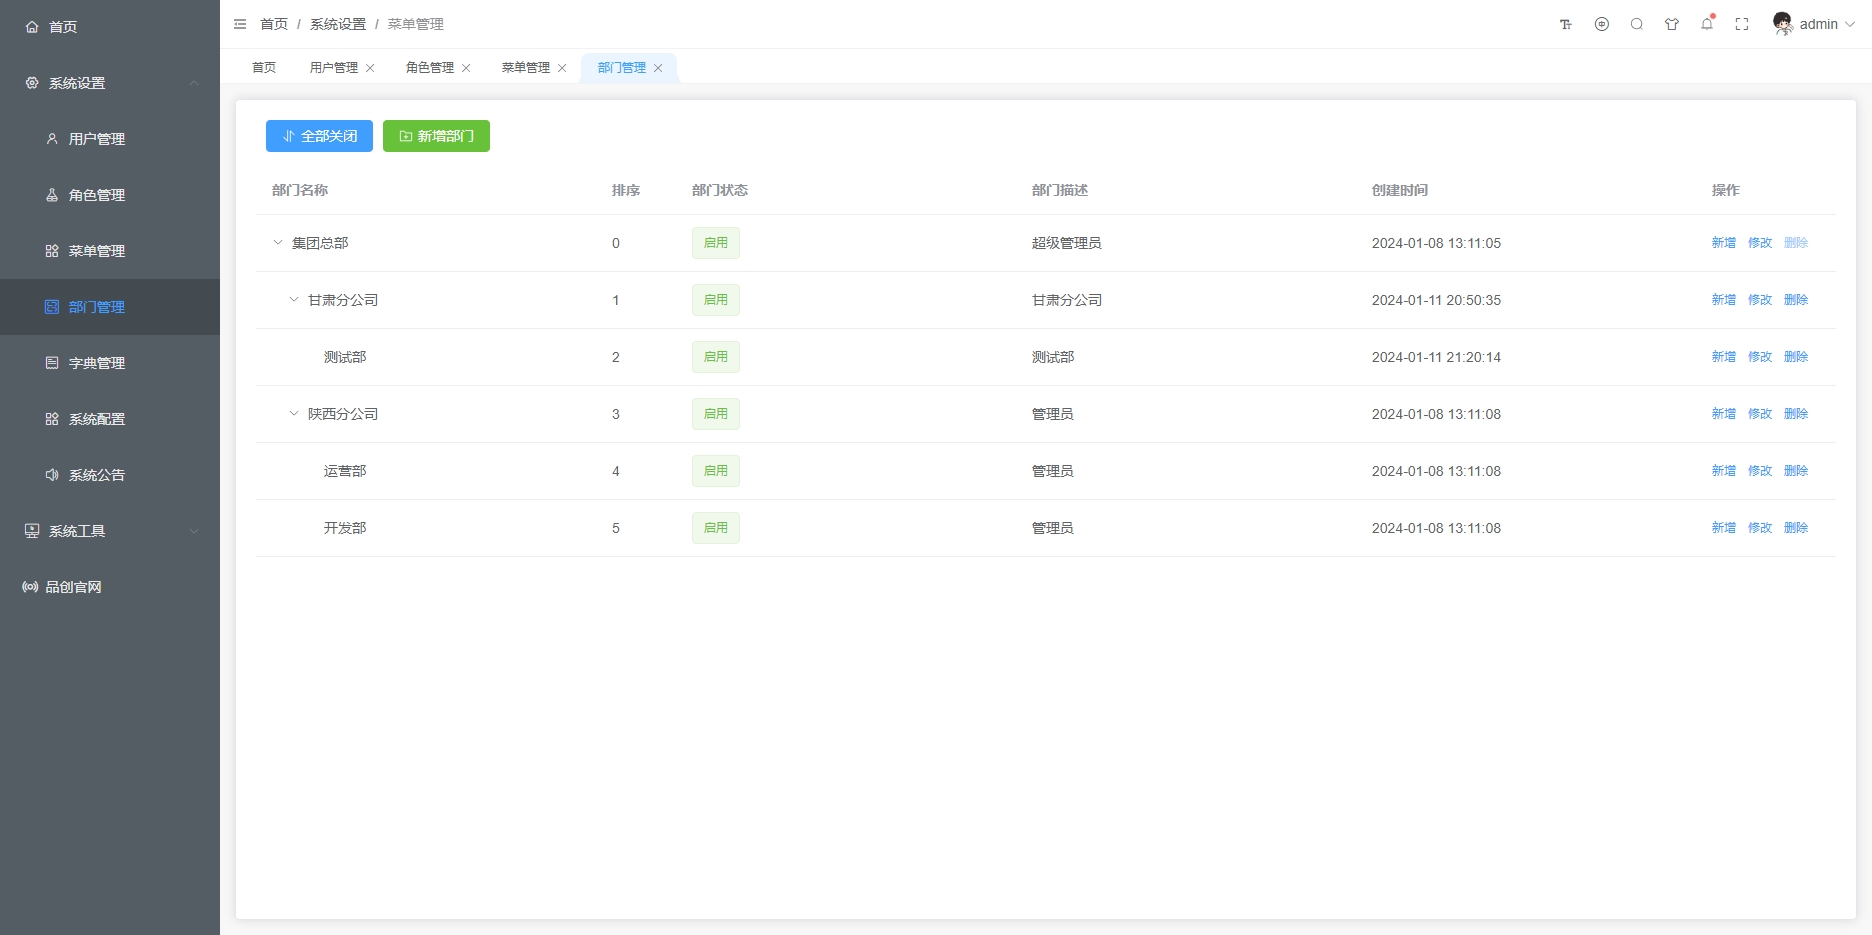Click the circular icon beside font size
Image resolution: width=1872 pixels, height=935 pixels.
coord(1602,24)
